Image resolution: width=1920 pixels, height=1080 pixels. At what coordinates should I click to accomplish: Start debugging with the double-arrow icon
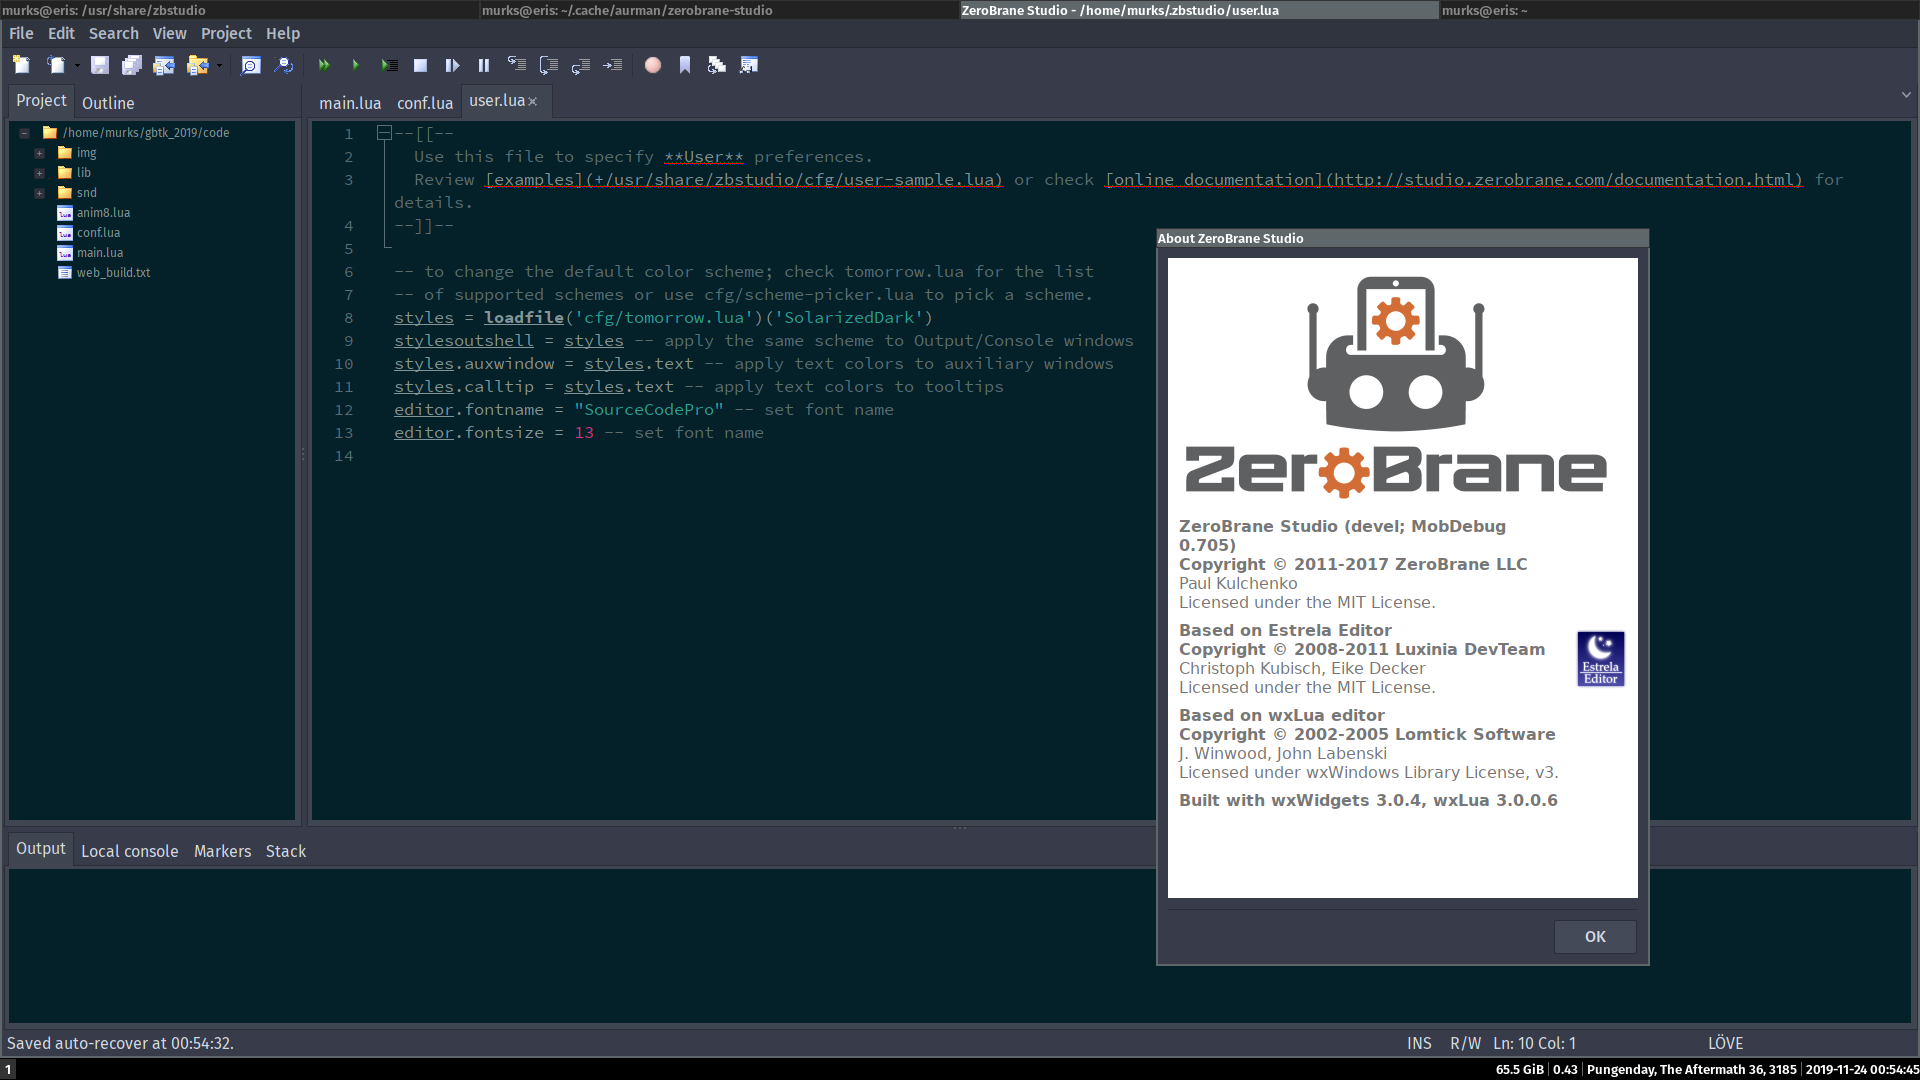pyautogui.click(x=324, y=65)
